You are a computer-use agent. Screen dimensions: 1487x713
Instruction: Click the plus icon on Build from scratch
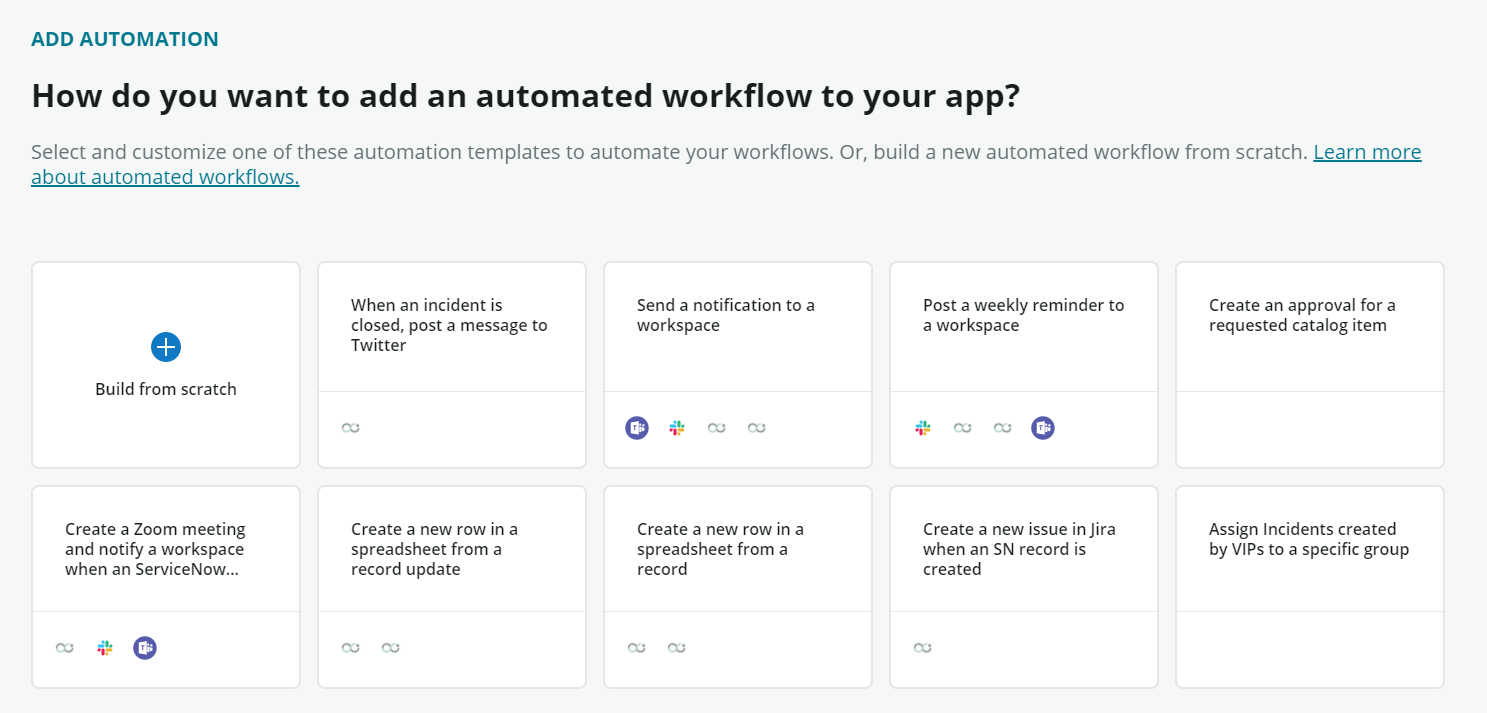[x=165, y=347]
